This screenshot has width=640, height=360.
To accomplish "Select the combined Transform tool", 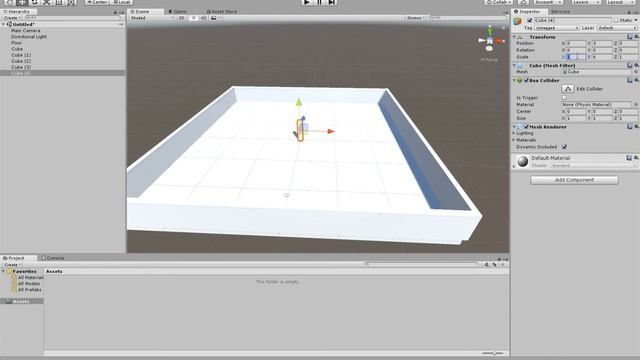I will (x=71, y=2).
